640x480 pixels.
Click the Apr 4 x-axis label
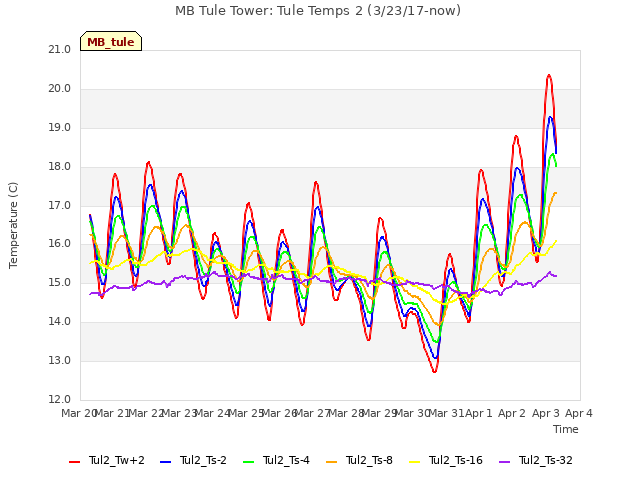click(x=579, y=413)
